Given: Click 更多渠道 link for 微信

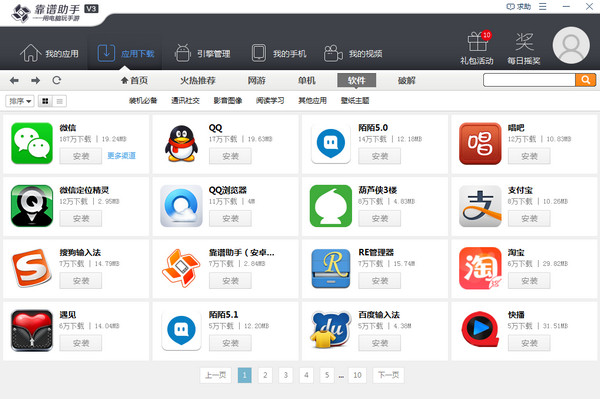Looking at the screenshot, I should [x=121, y=156].
